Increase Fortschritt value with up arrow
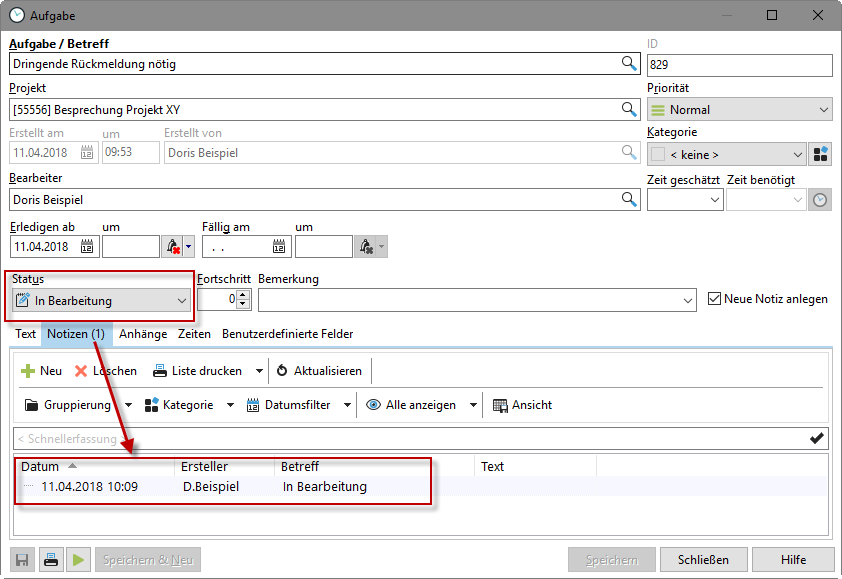 243,294
